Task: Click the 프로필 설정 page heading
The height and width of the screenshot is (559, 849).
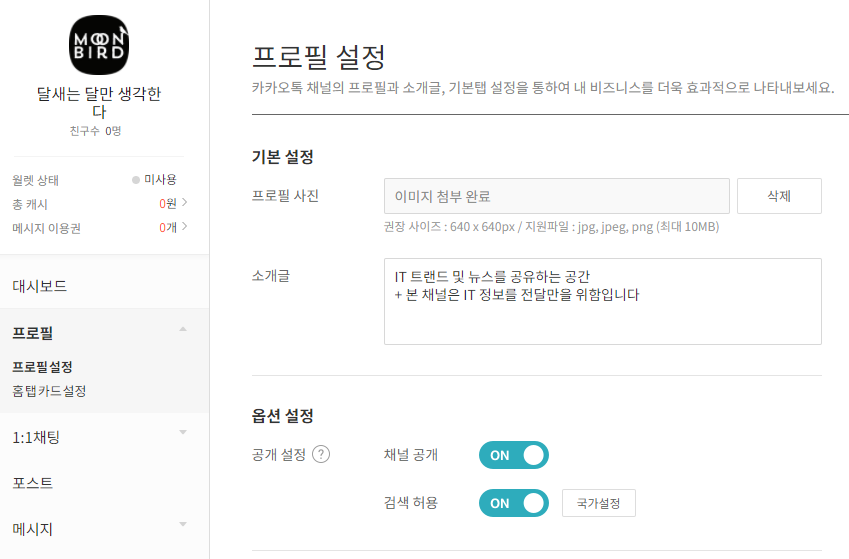Action: click(318, 57)
